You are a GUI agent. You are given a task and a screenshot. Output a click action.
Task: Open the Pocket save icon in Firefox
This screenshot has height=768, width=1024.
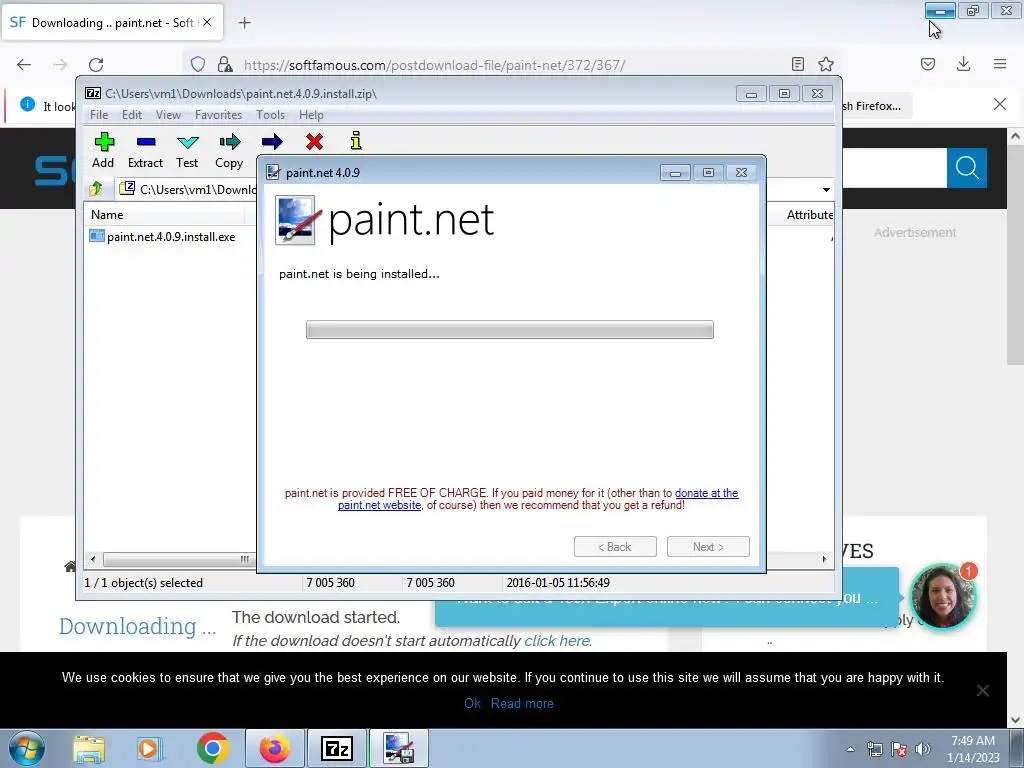928,64
